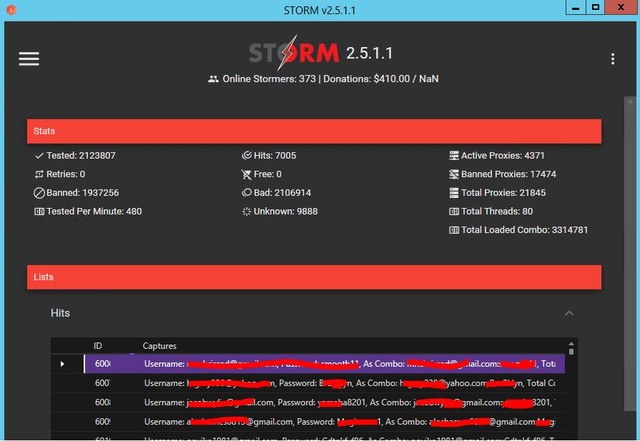Click 'Retries: 0' stat
640x441 pixels.
click(x=65, y=174)
